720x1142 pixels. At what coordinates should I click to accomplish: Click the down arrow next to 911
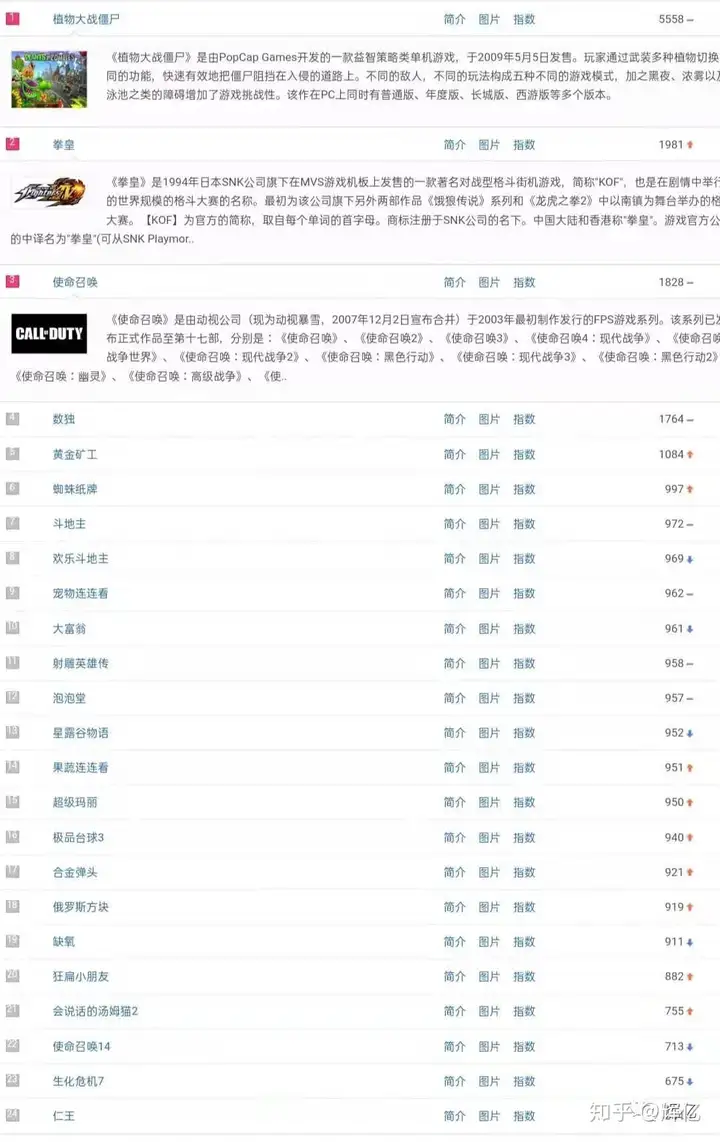coord(690,942)
